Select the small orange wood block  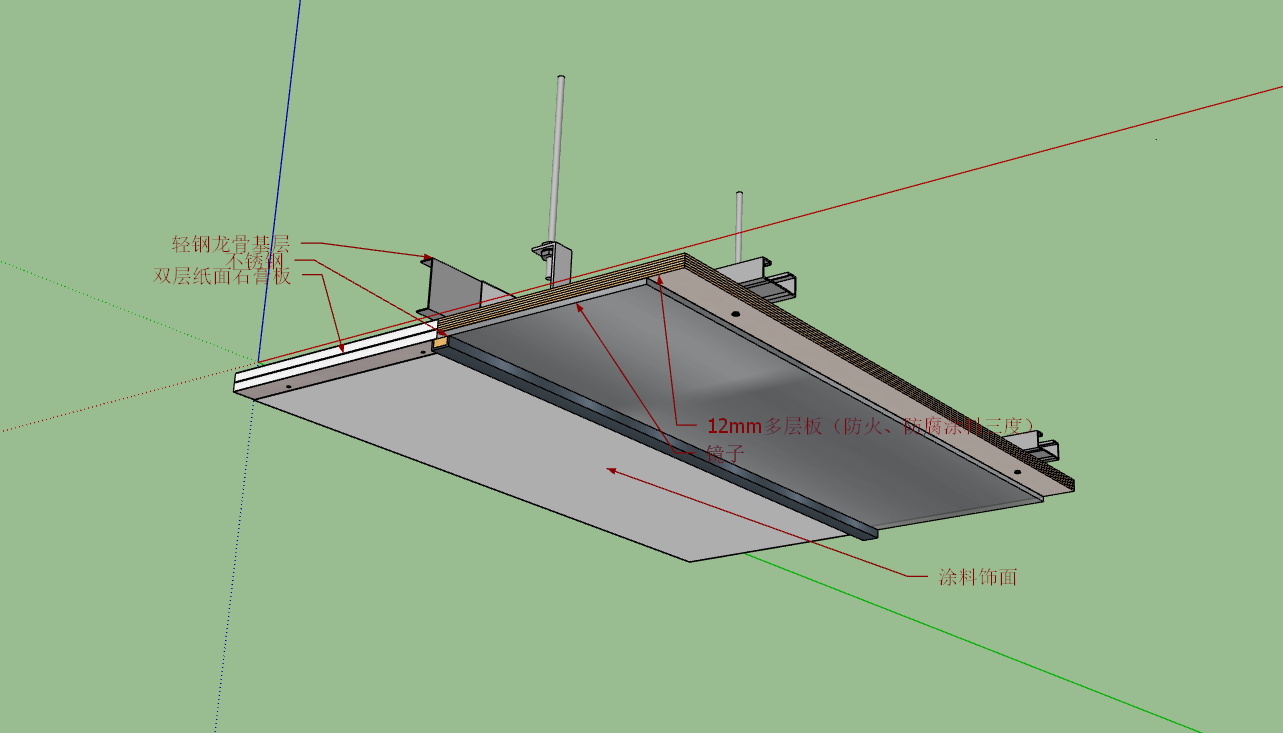(x=439, y=341)
